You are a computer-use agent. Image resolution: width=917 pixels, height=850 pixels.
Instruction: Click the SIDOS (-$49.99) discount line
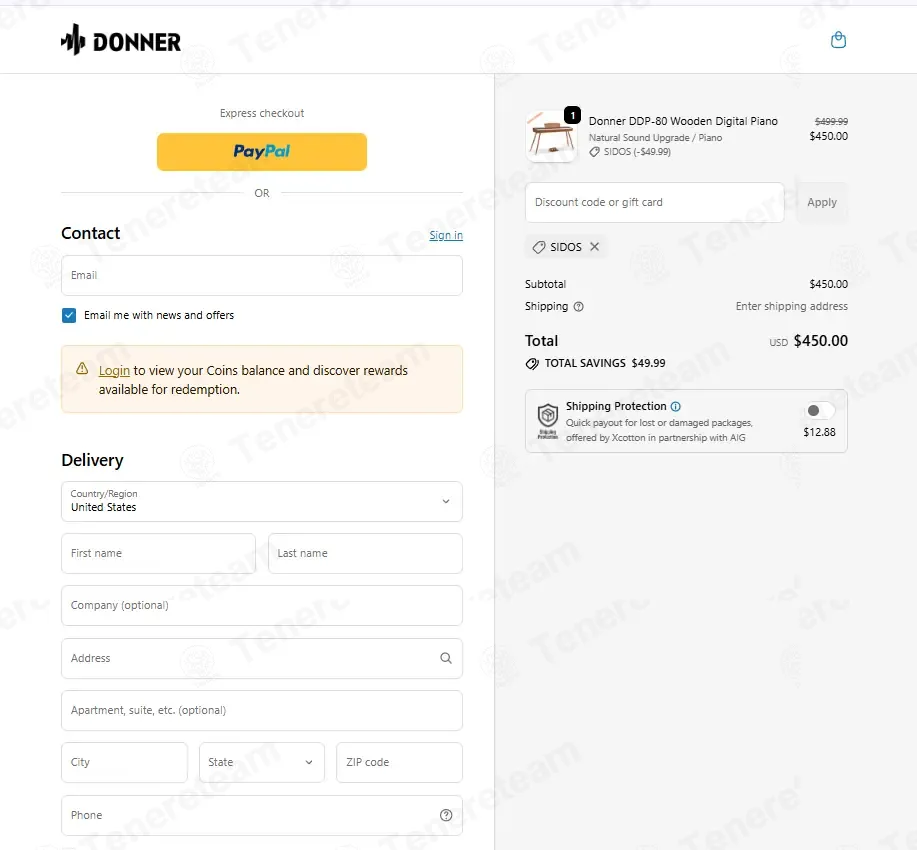pos(630,152)
